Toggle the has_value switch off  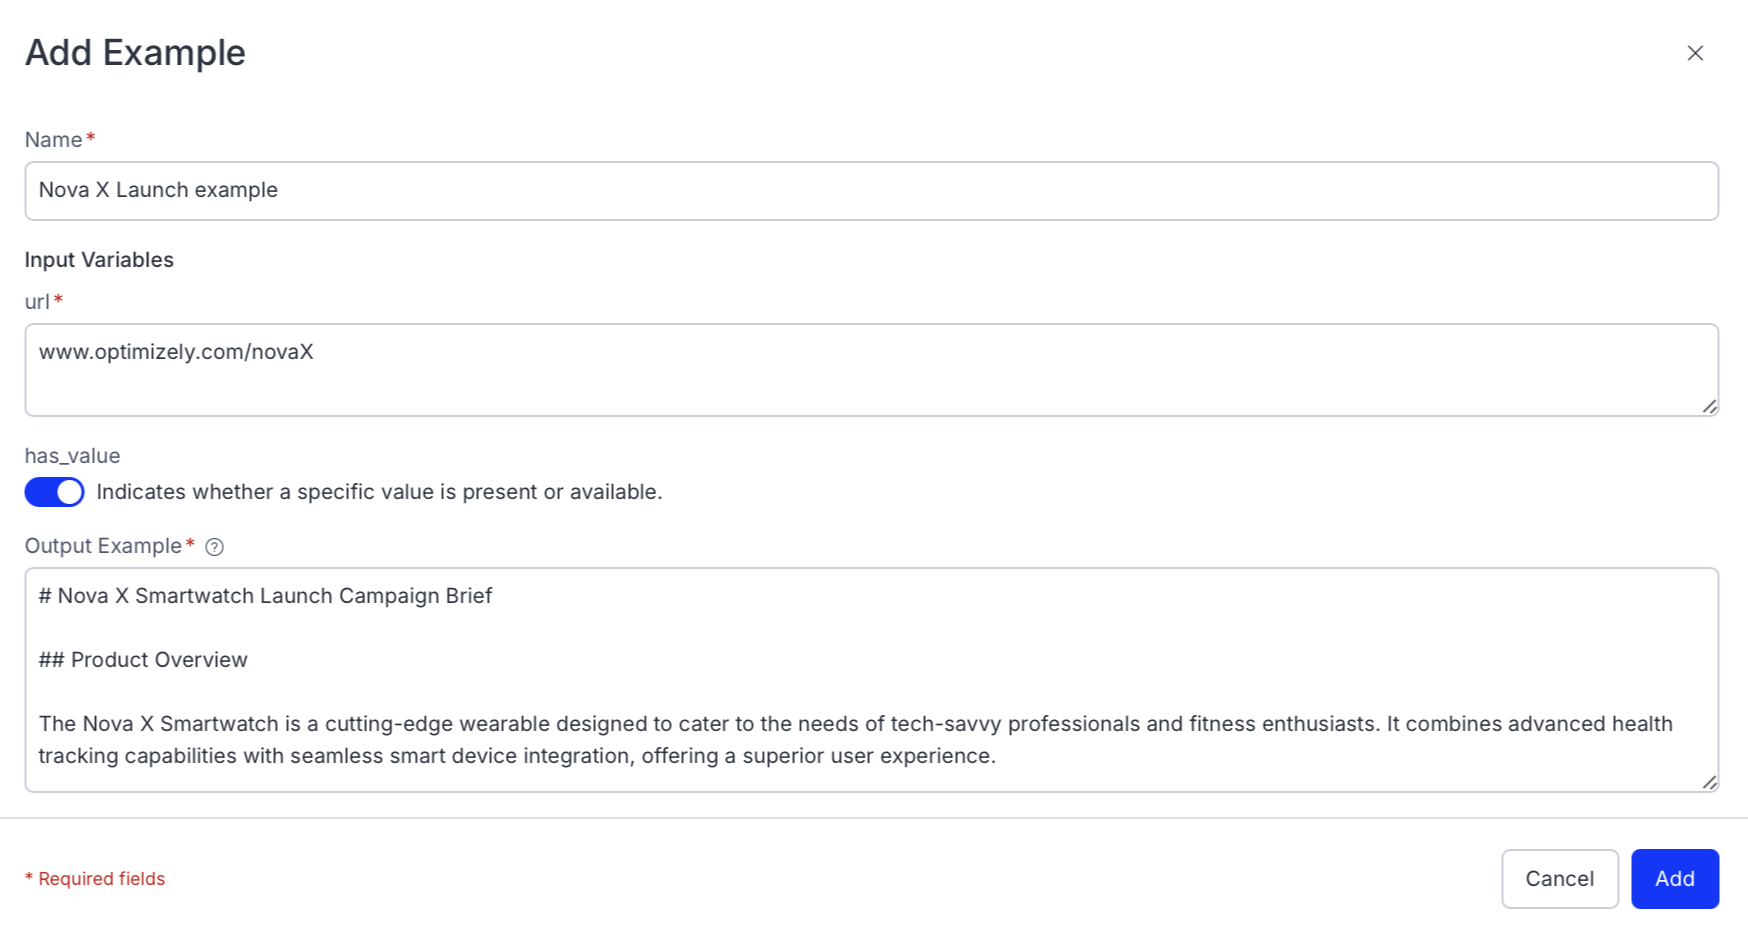click(55, 492)
